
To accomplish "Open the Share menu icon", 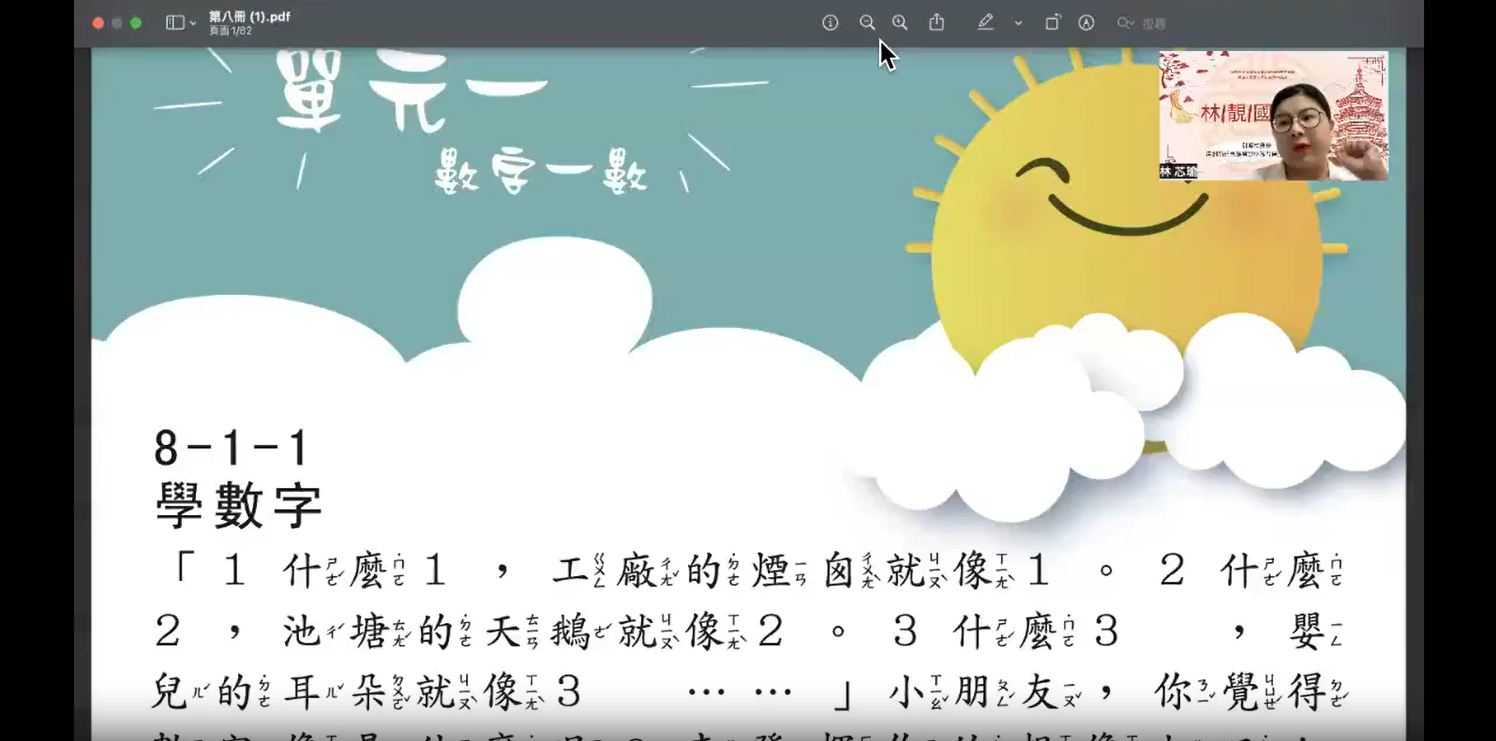I will pyautogui.click(x=937, y=22).
